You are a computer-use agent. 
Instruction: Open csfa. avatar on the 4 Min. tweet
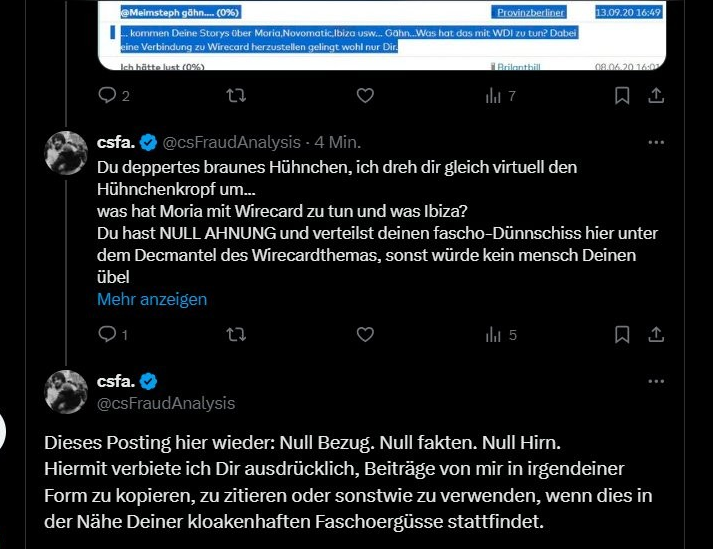coord(67,153)
